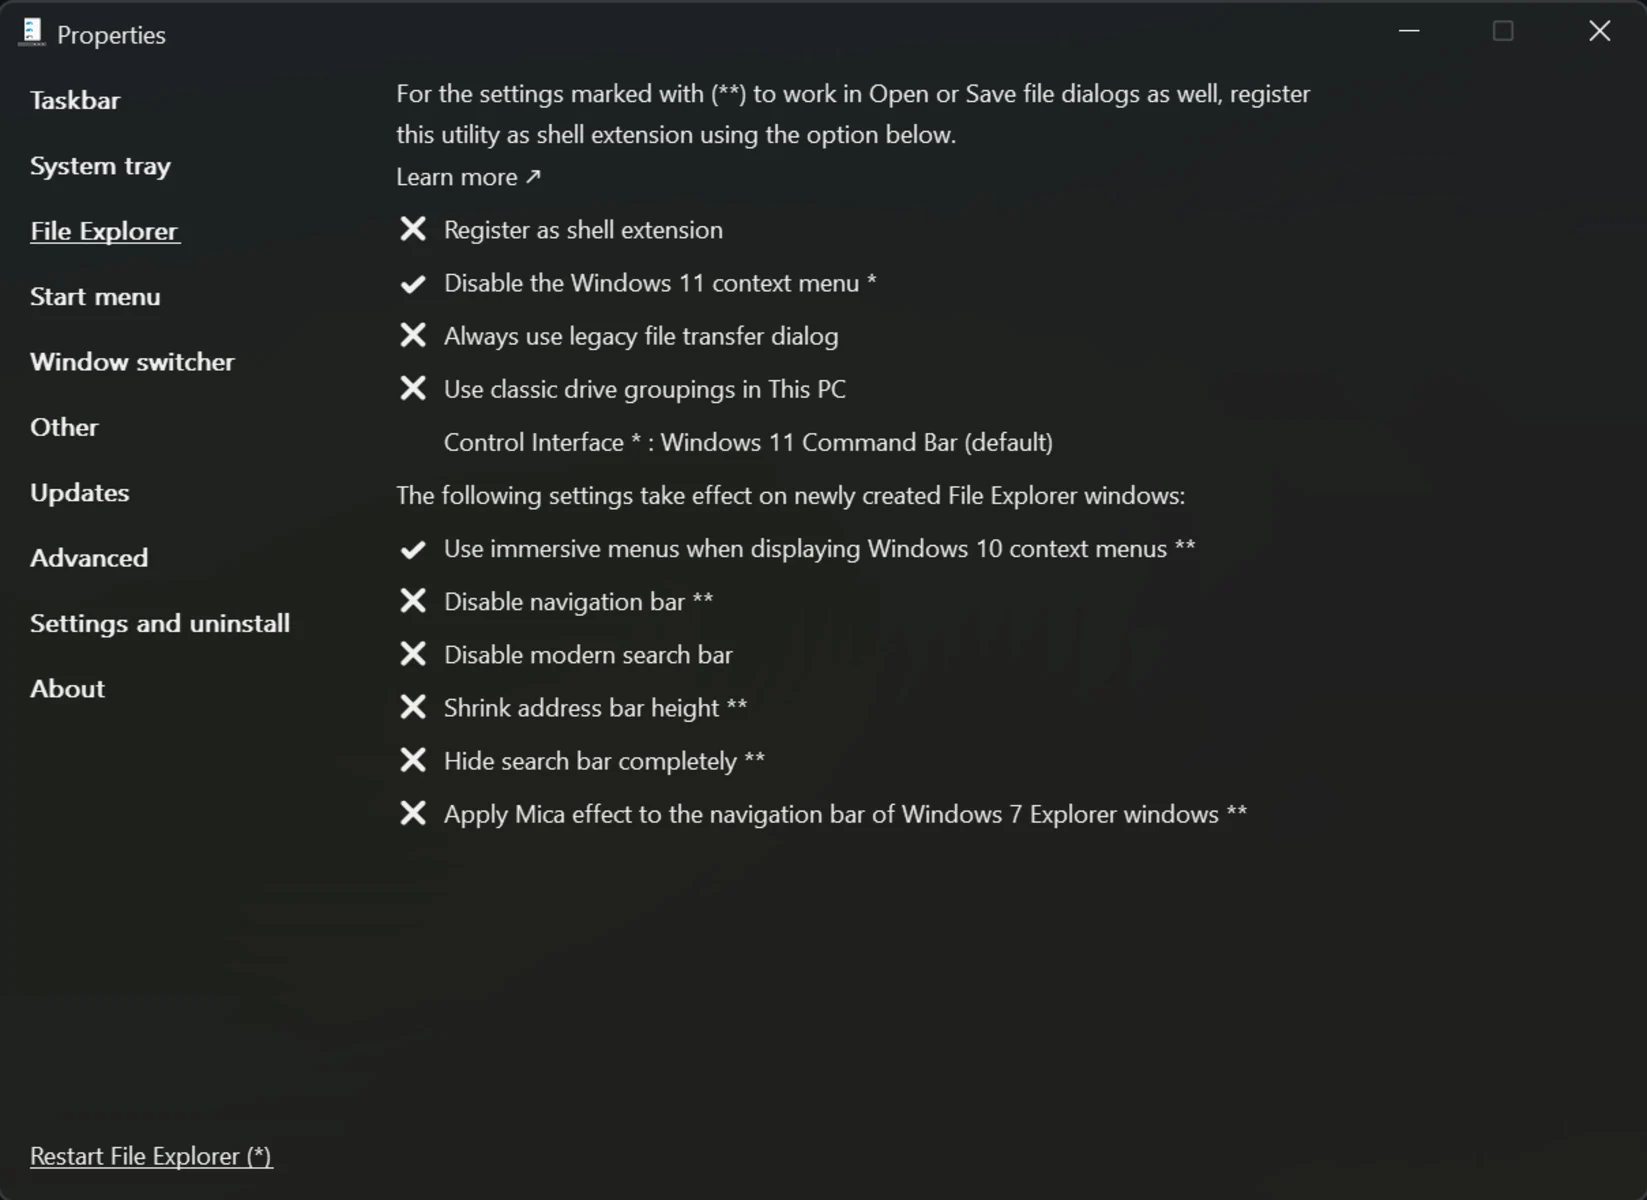Click the X mark beside Register as shell extension
Image resolution: width=1647 pixels, height=1200 pixels.
(413, 229)
